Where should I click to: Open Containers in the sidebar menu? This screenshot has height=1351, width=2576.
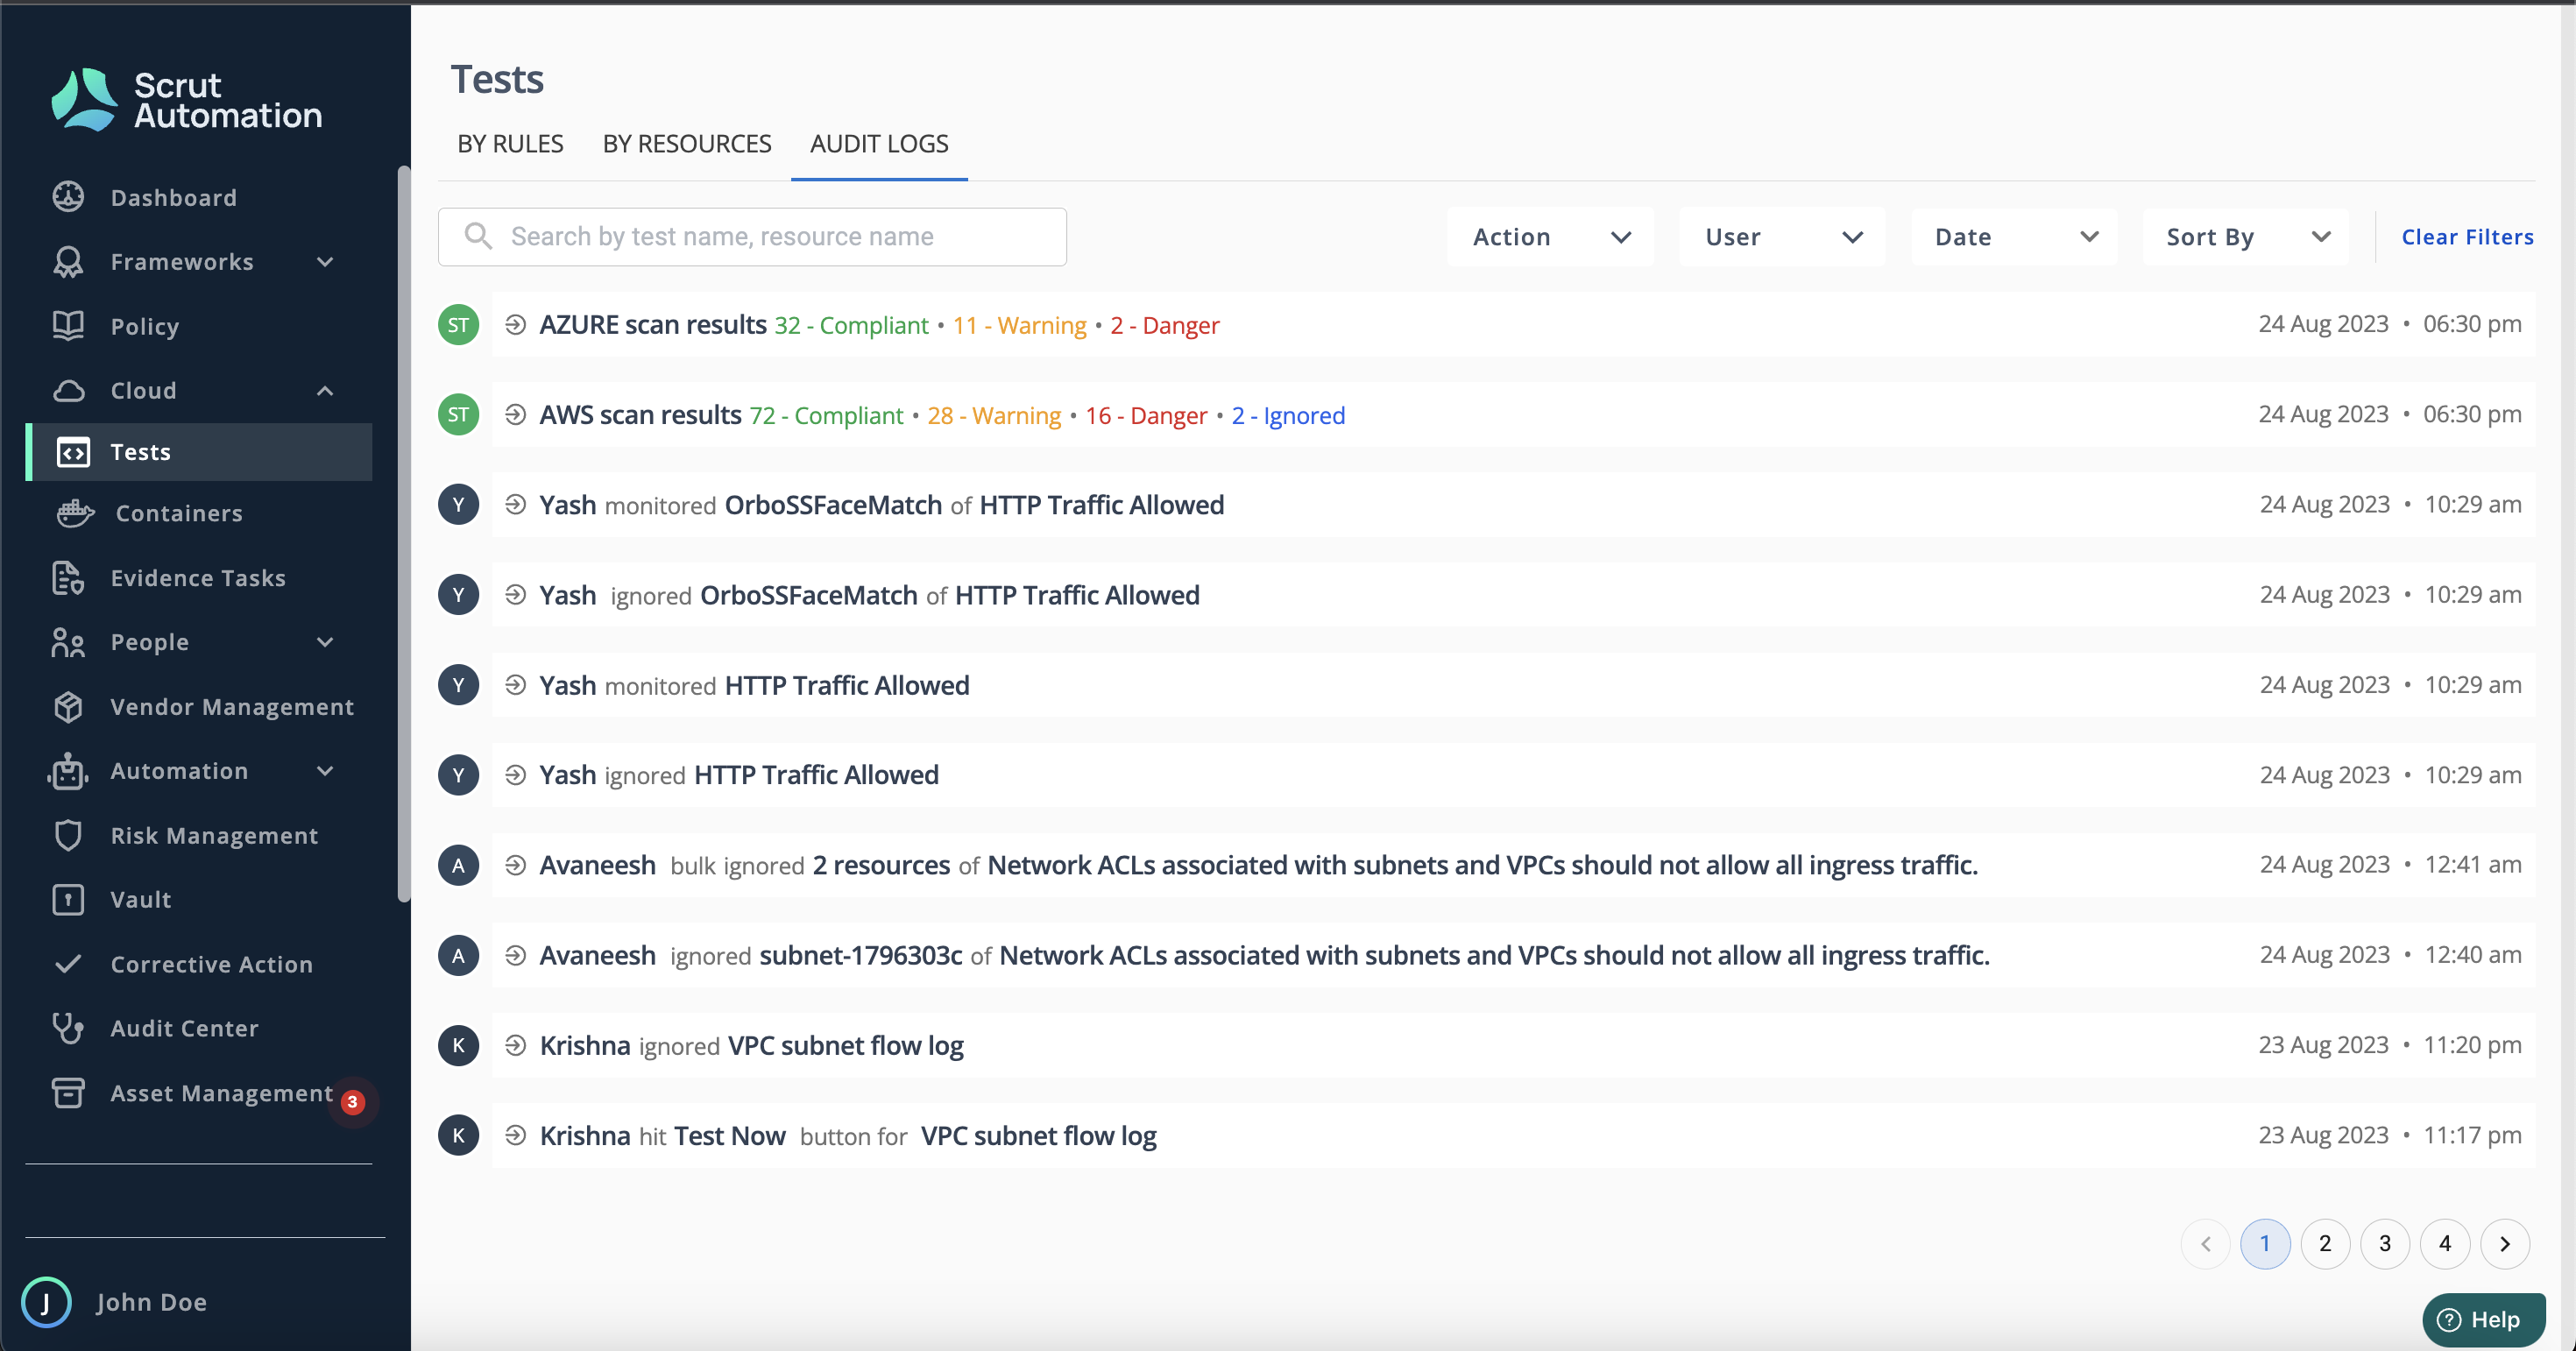[179, 513]
